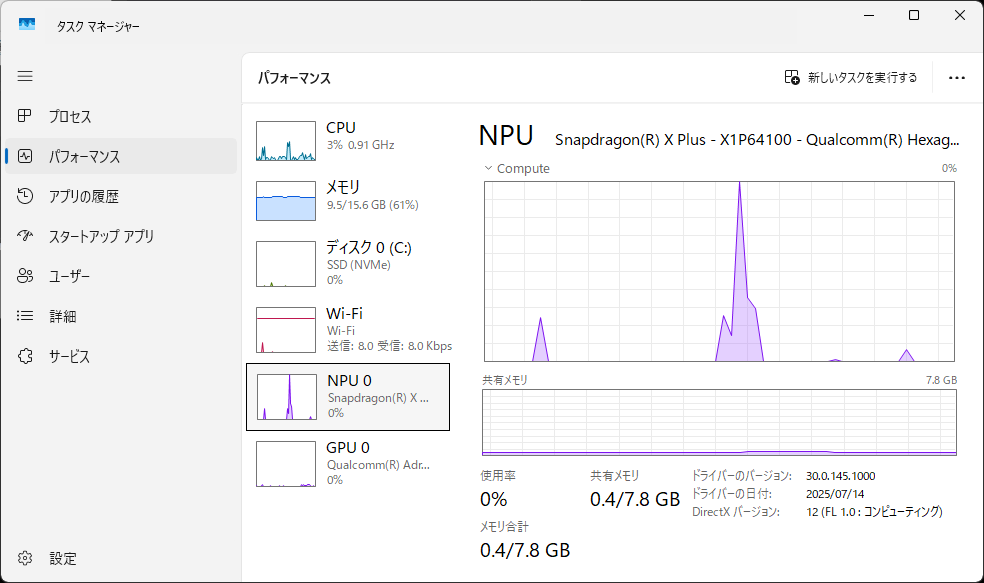
Task: Open the more options (...) menu
Action: click(957, 78)
